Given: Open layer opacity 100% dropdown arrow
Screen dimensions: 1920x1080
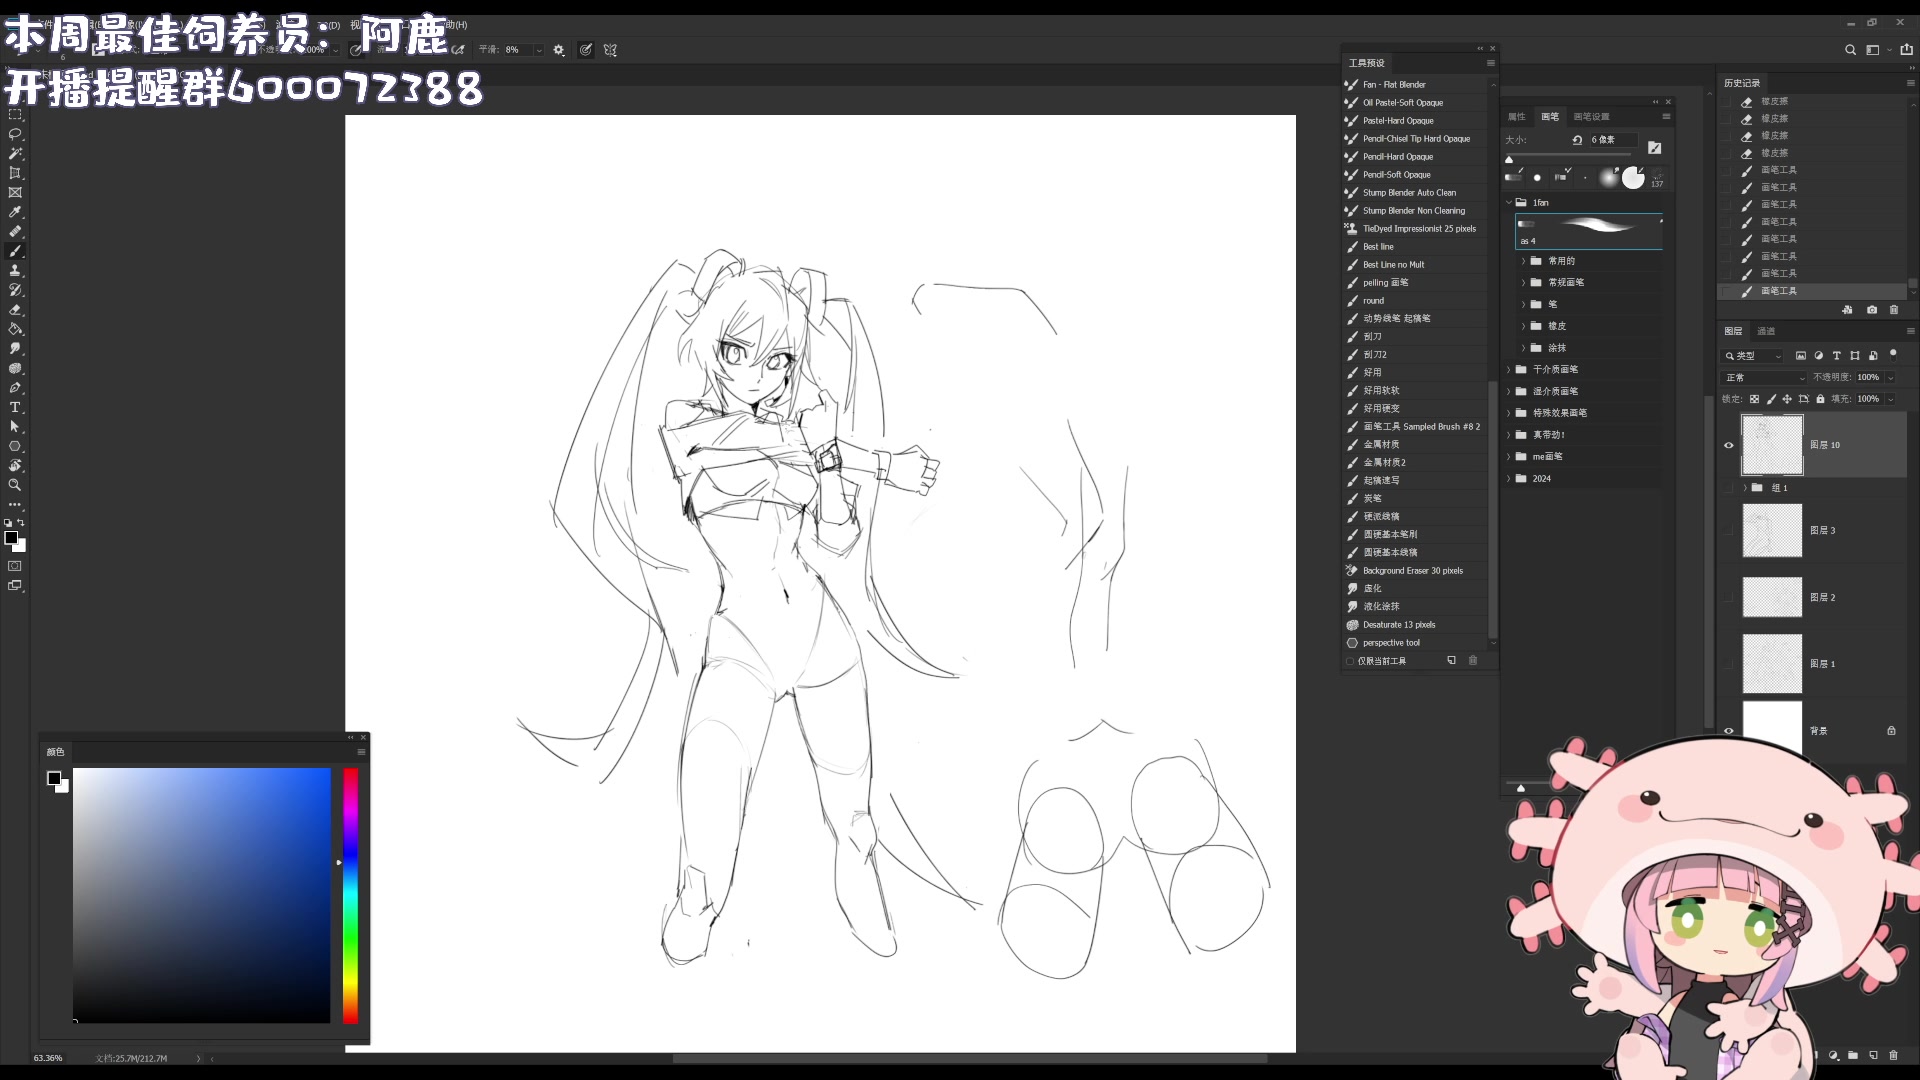Looking at the screenshot, I should [x=1890, y=378].
